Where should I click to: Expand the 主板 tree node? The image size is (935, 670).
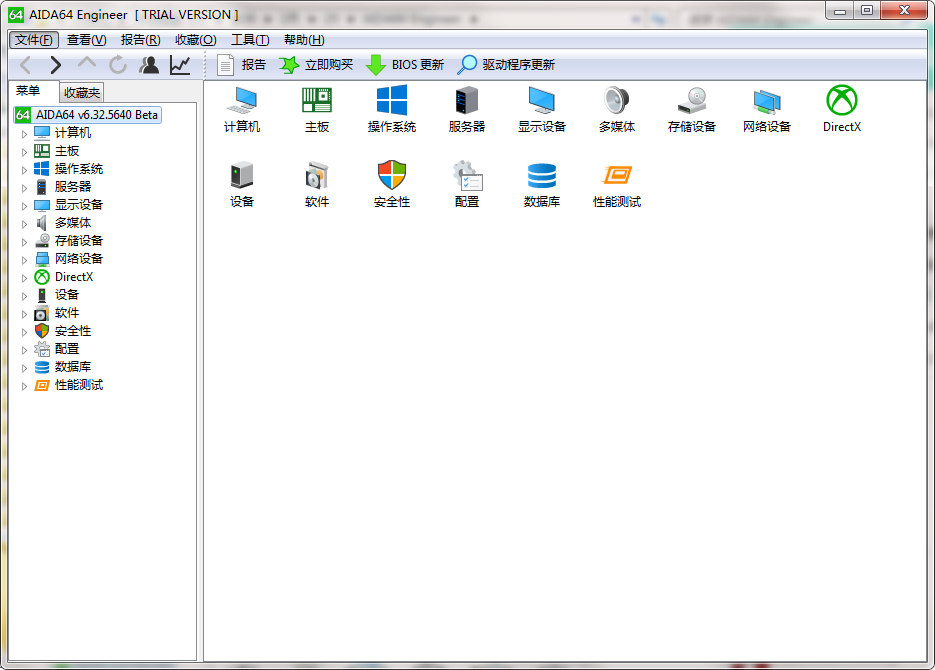click(x=24, y=152)
